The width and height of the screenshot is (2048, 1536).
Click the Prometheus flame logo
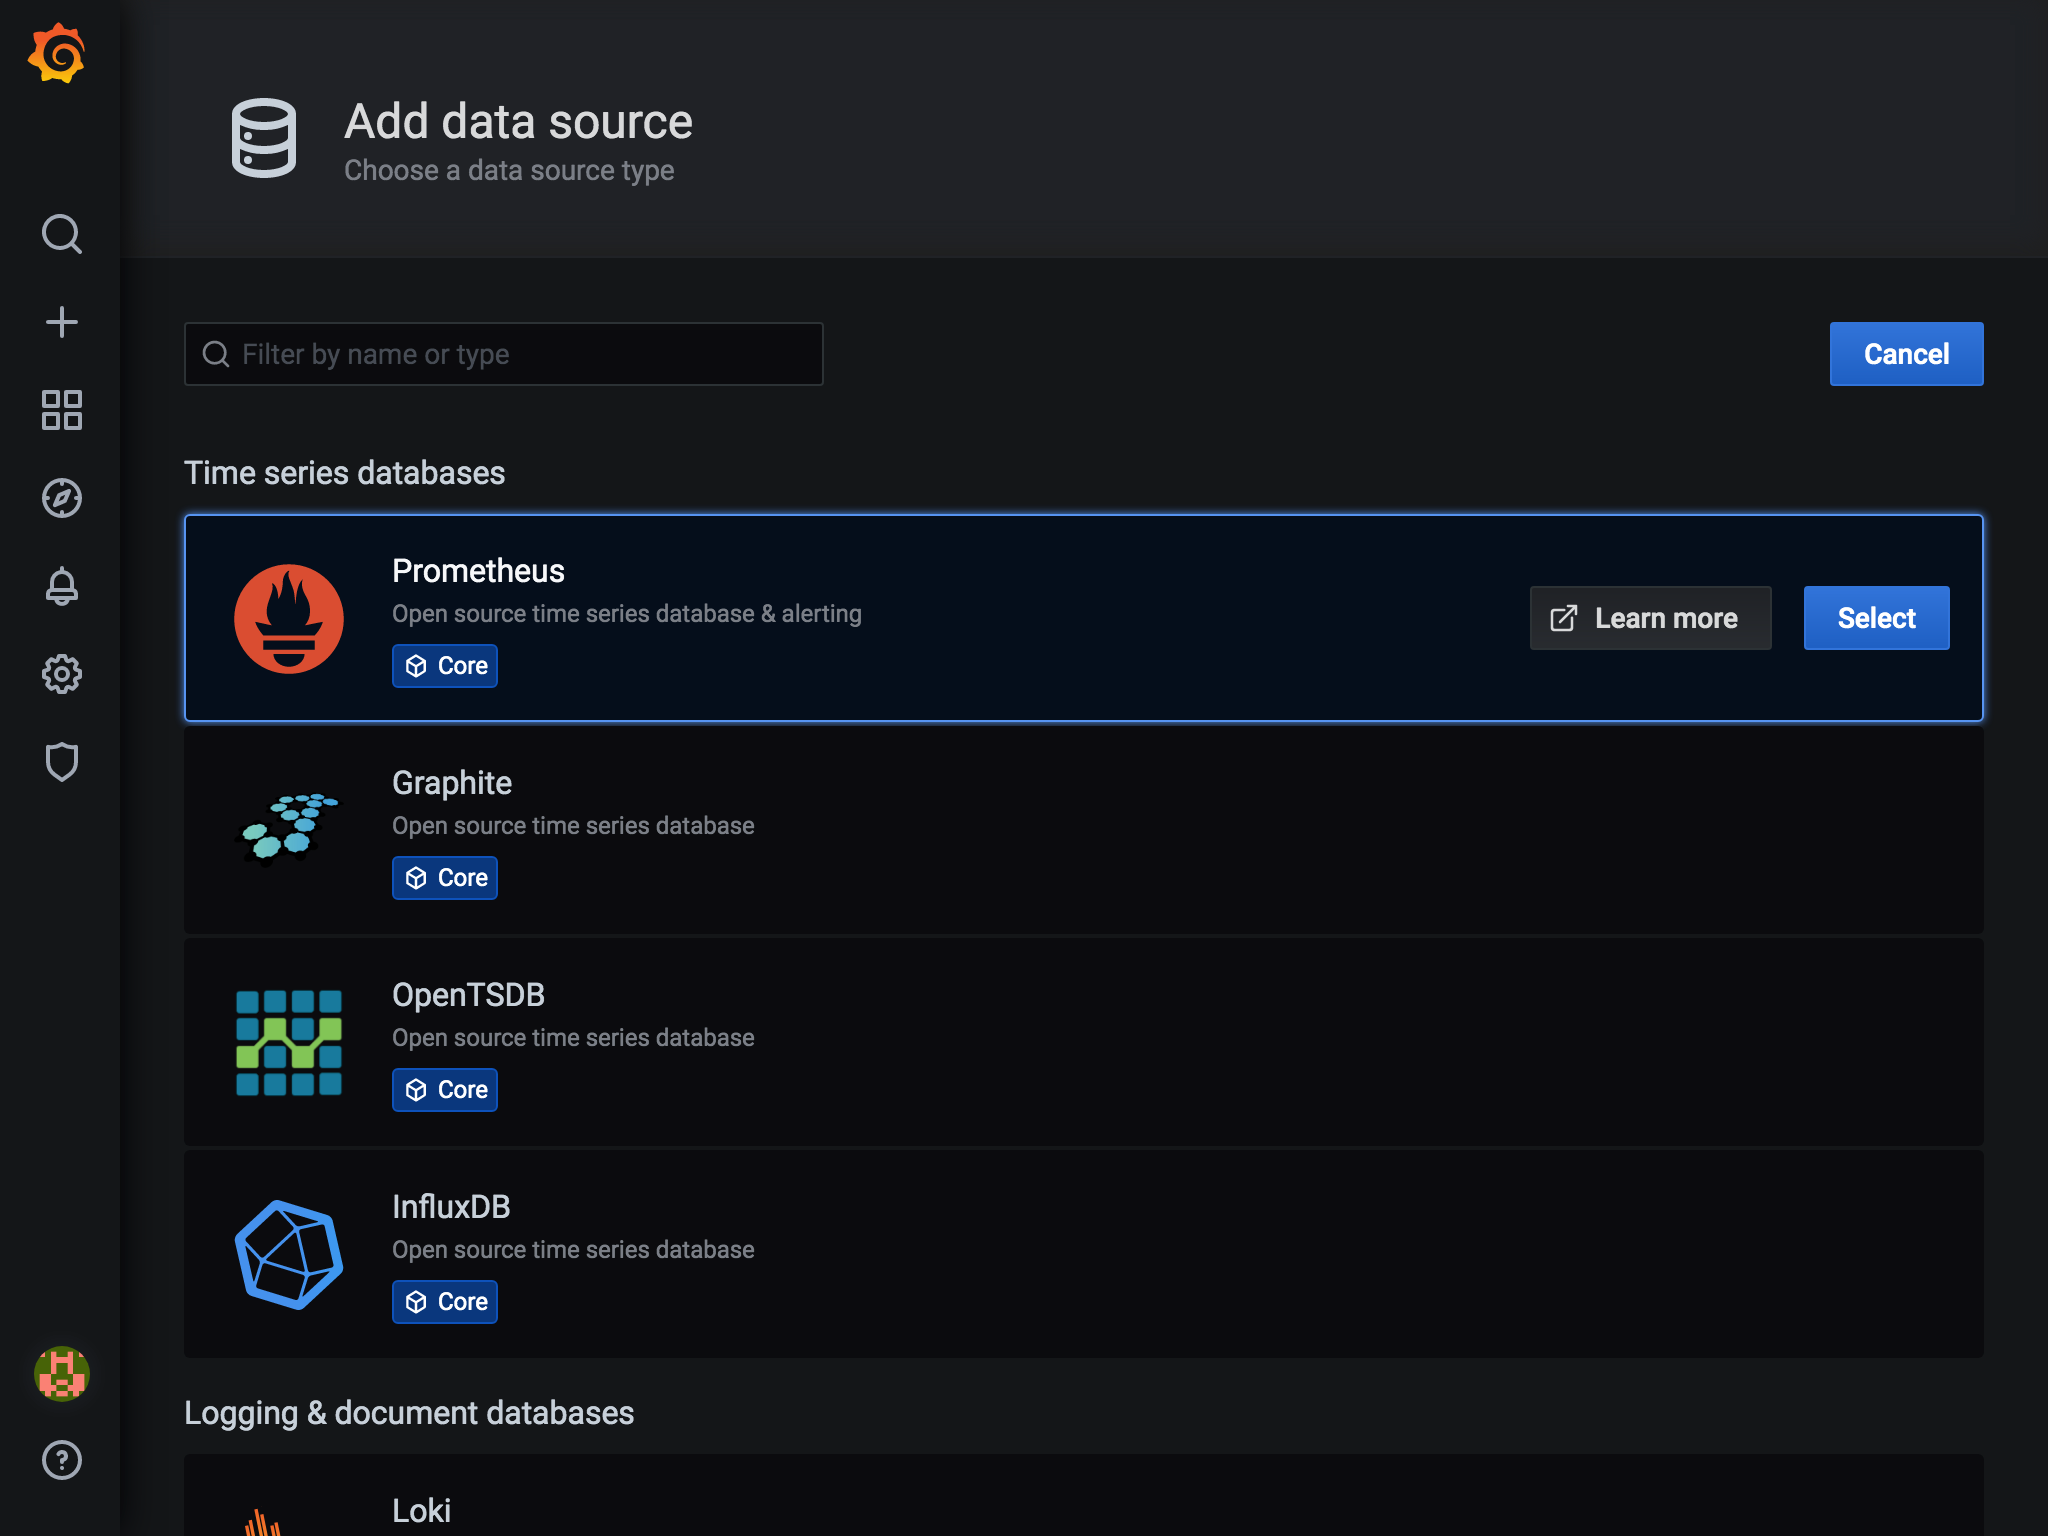(x=289, y=619)
